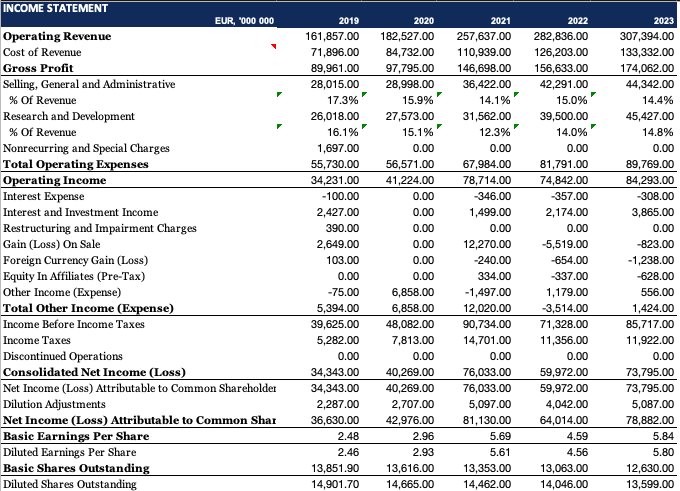Select 2023 Research and Development value 45,427.00

coord(650,117)
